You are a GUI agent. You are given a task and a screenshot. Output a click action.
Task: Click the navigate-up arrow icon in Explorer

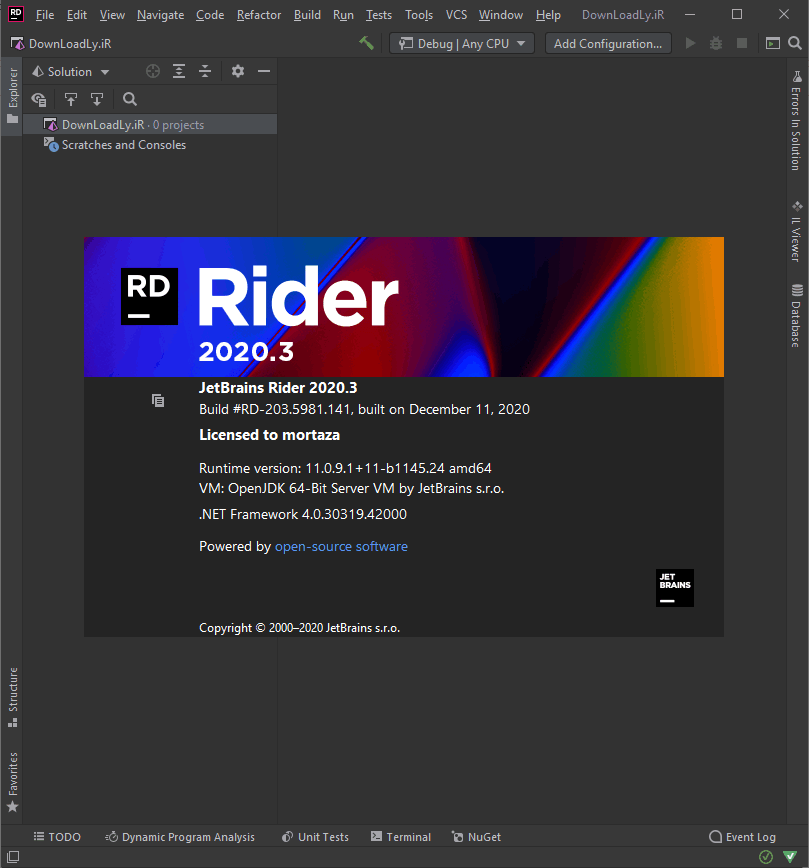(x=71, y=100)
